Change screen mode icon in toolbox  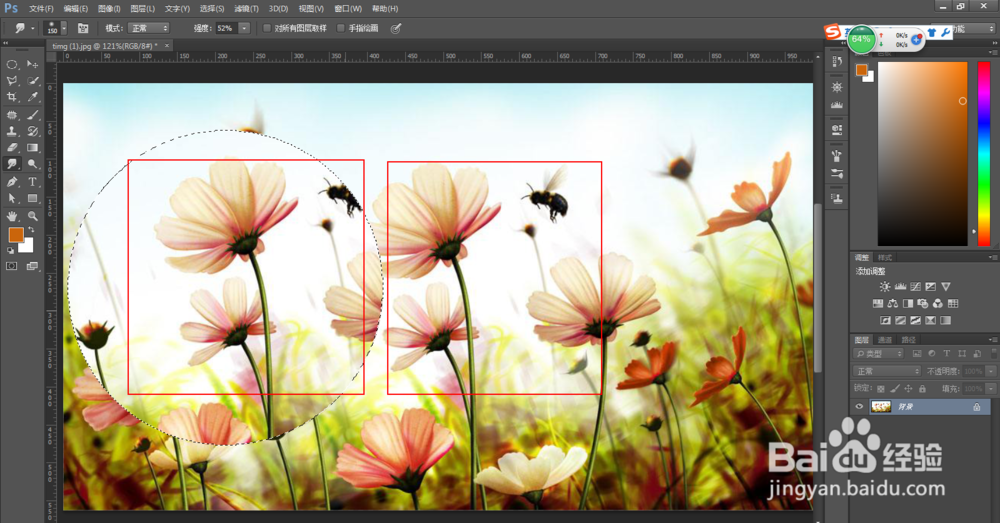33,266
